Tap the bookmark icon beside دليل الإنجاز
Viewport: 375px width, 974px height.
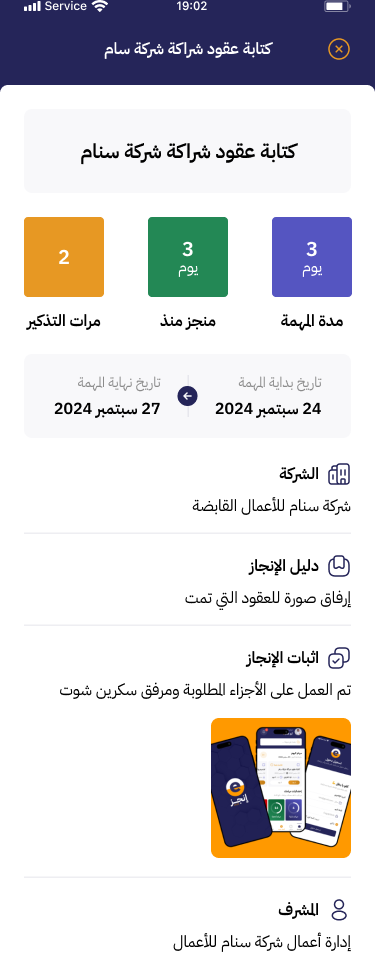(x=339, y=566)
